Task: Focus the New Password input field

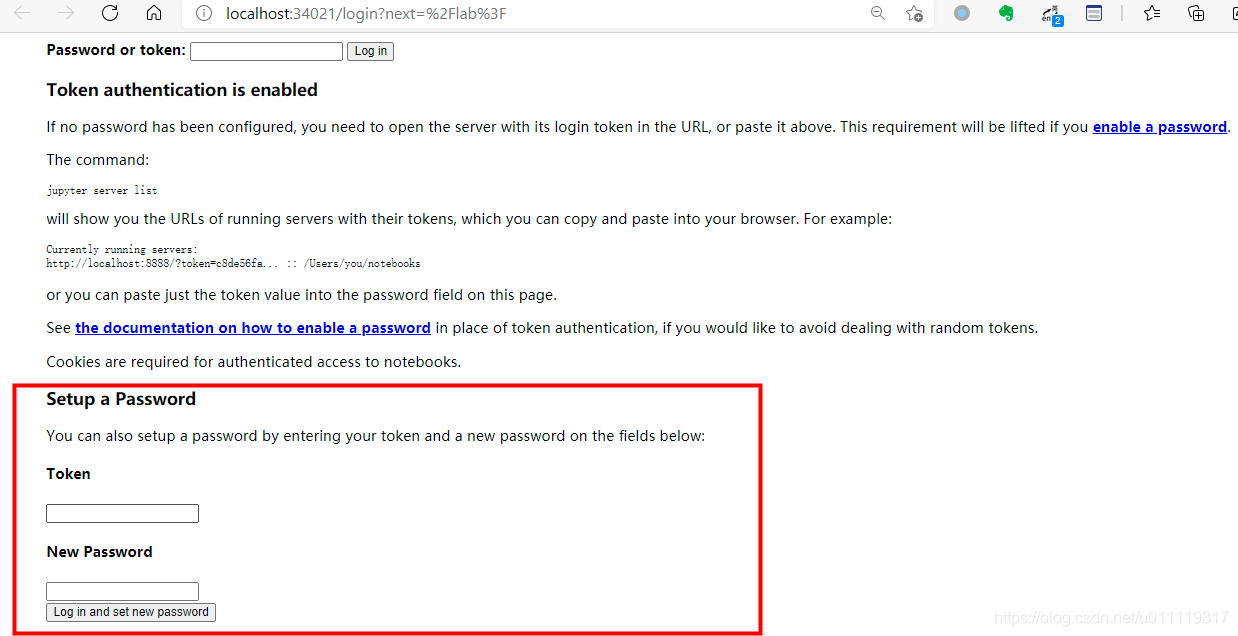Action: click(122, 591)
